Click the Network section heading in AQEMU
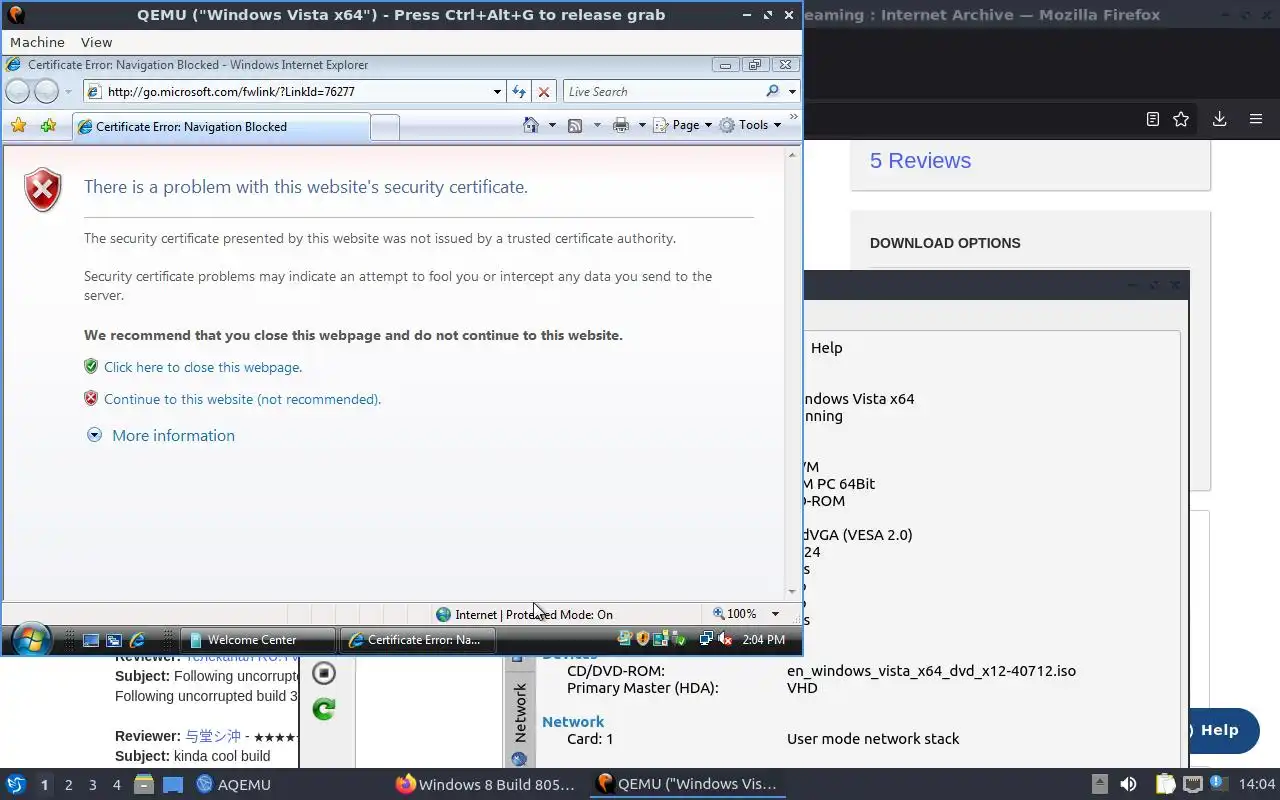 [573, 721]
